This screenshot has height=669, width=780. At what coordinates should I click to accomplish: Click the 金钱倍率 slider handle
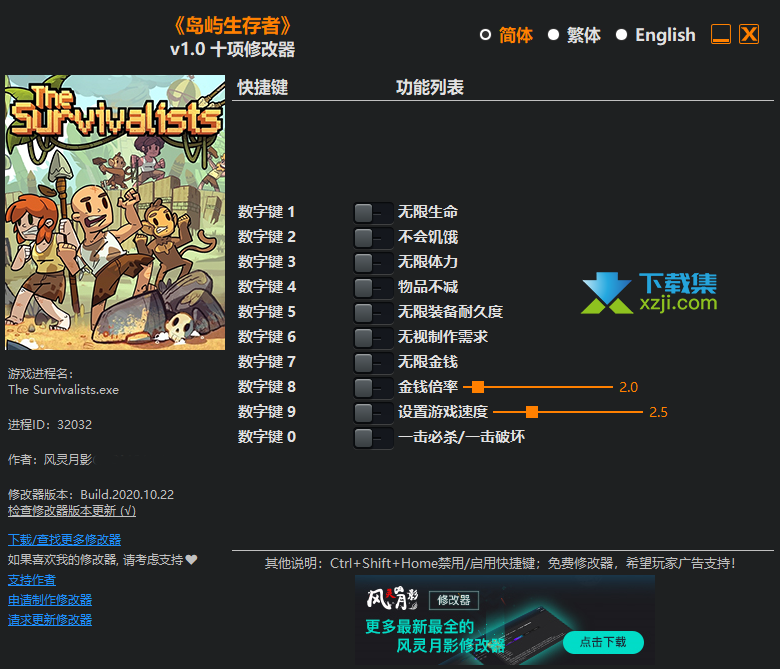pos(478,387)
